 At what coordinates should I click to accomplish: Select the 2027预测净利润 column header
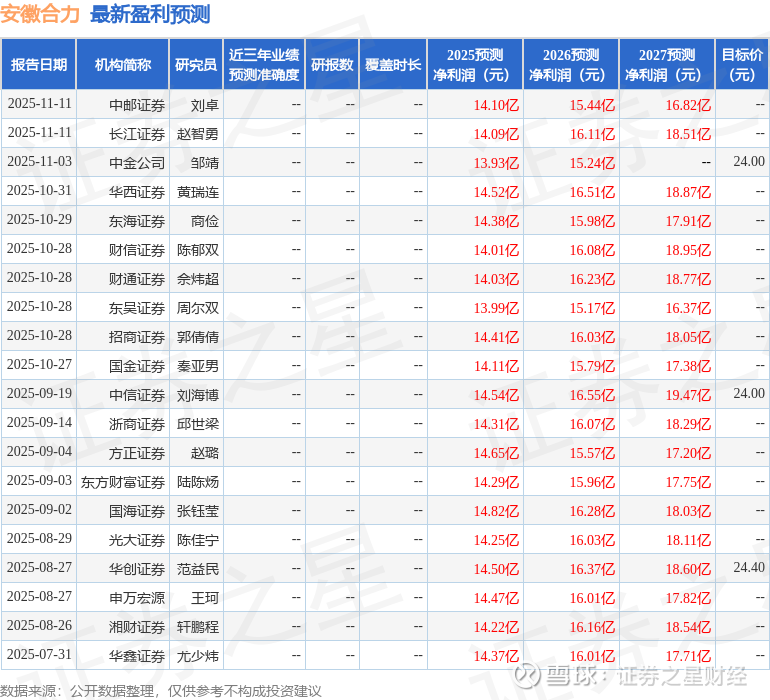tap(667, 64)
